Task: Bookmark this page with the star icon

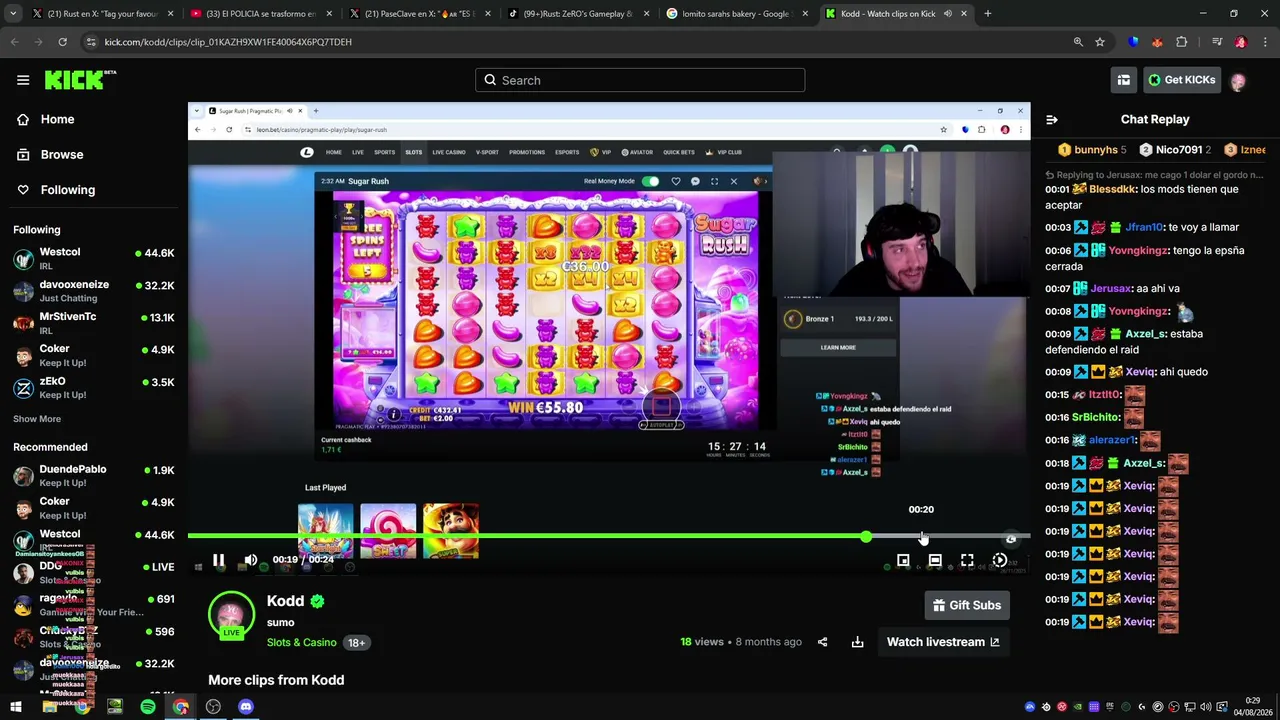Action: click(x=1100, y=42)
